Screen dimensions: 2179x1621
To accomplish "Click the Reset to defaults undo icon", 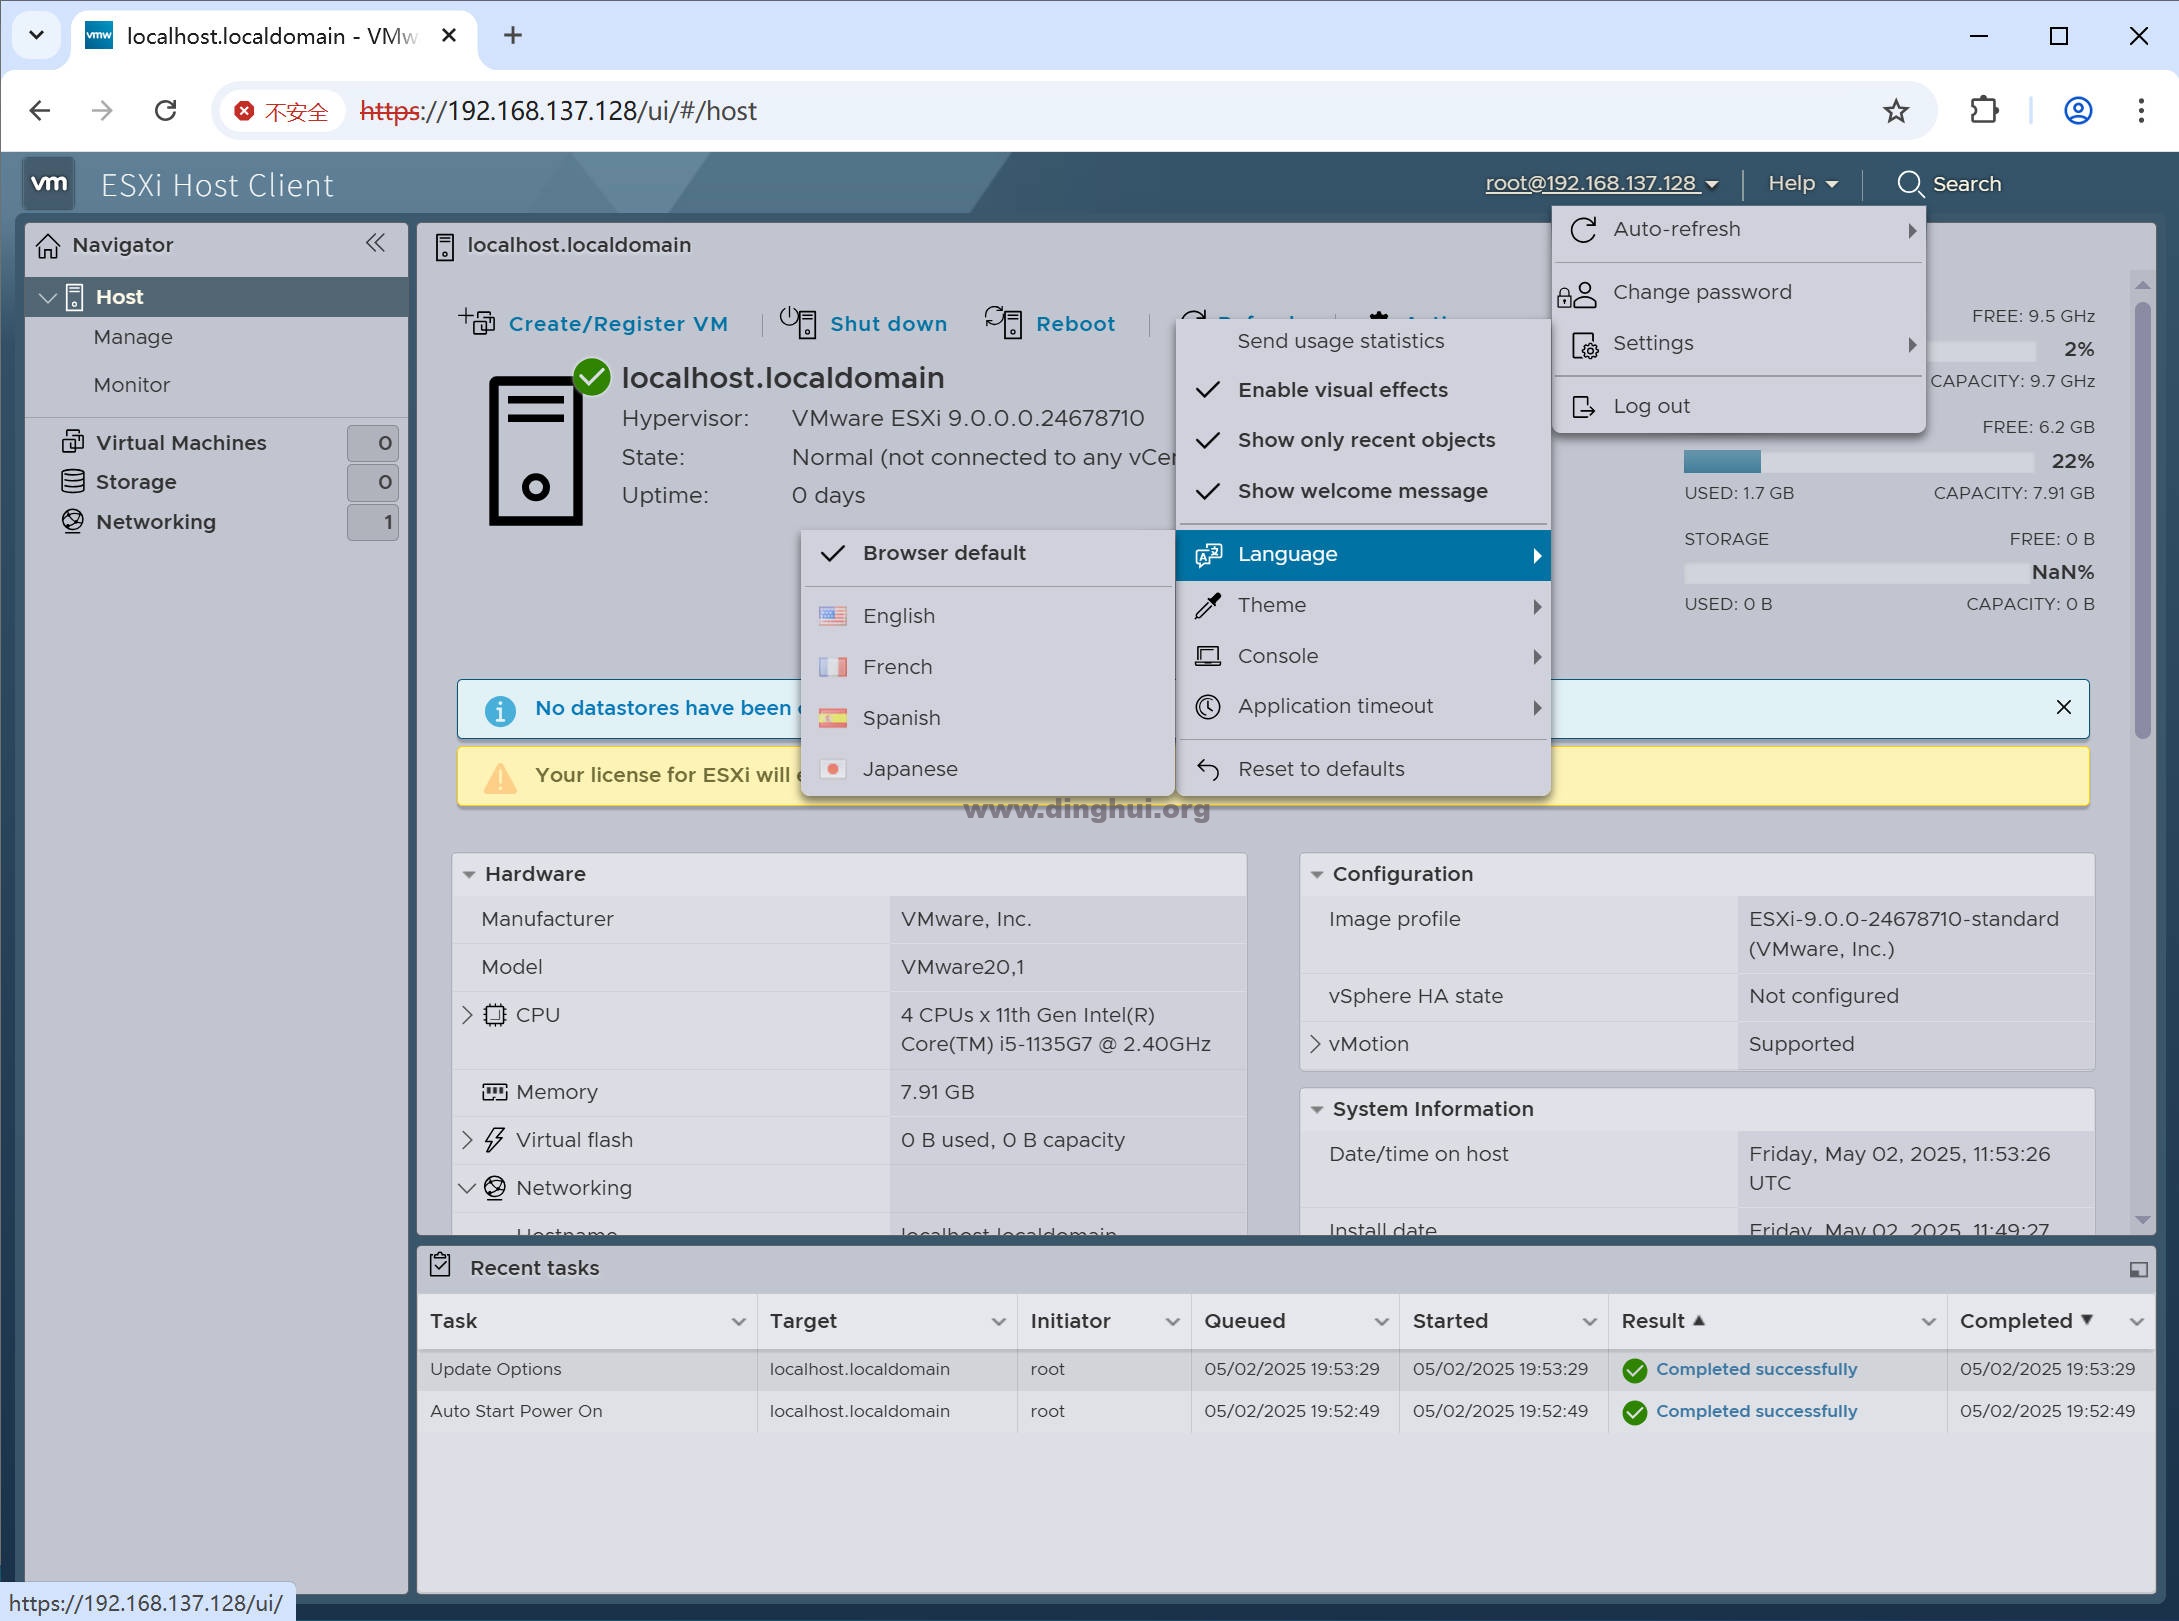I will pyautogui.click(x=1208, y=769).
